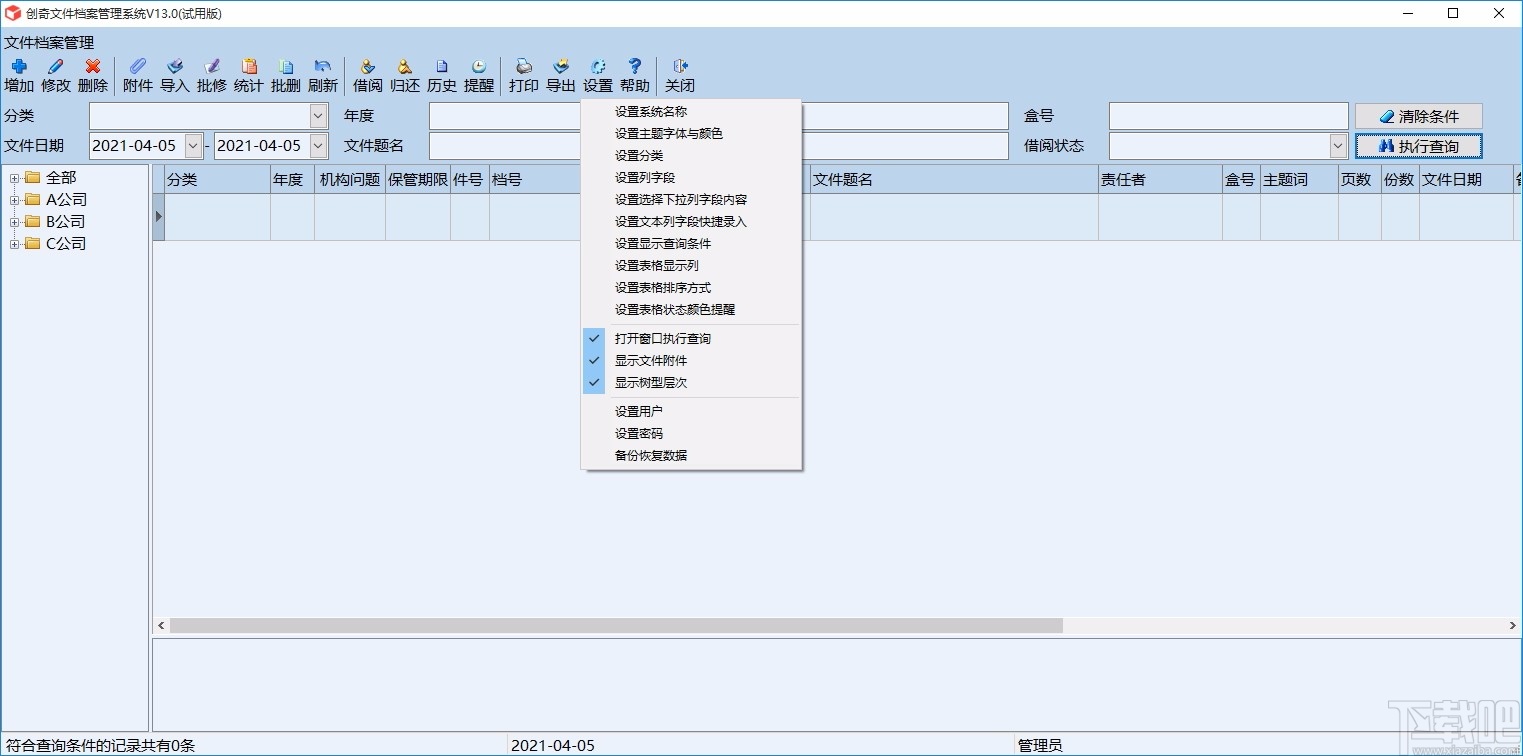Expand the C公司 tree node

15,244
